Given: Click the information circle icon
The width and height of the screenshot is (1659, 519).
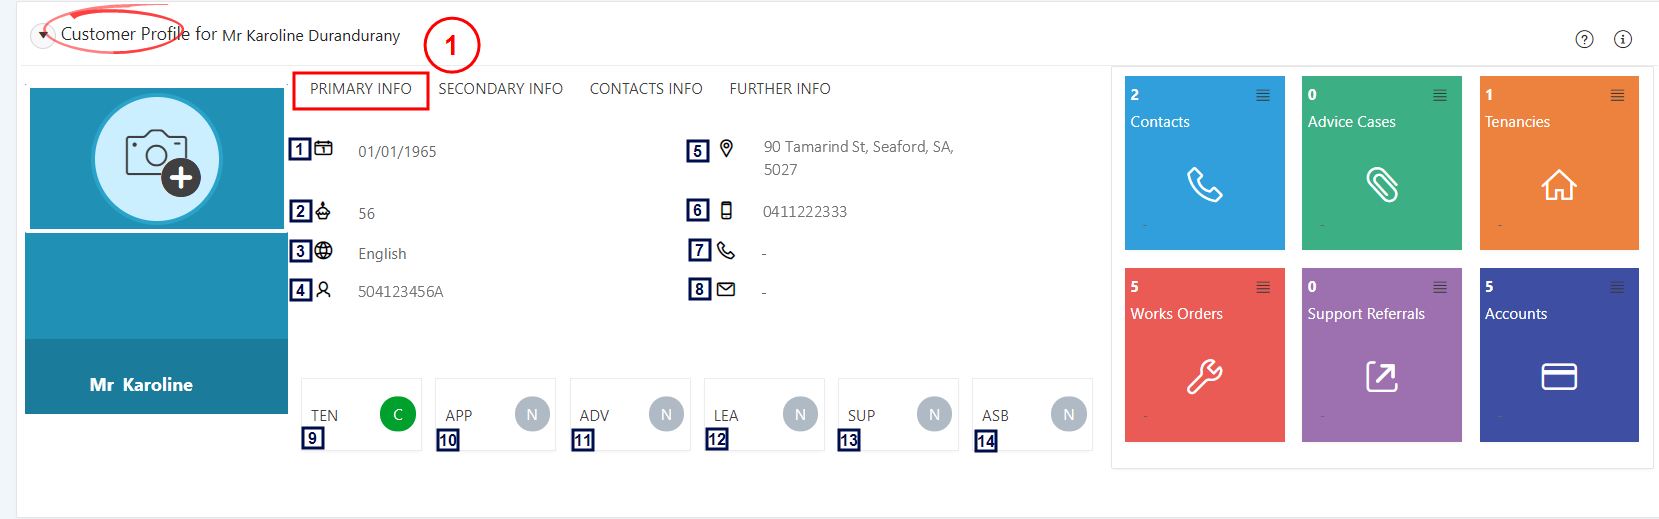Looking at the screenshot, I should pyautogui.click(x=1623, y=39).
